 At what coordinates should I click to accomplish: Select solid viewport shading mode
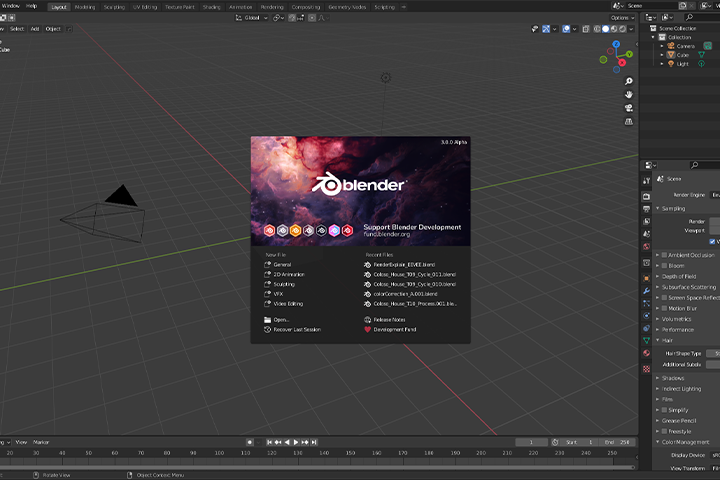click(606, 29)
